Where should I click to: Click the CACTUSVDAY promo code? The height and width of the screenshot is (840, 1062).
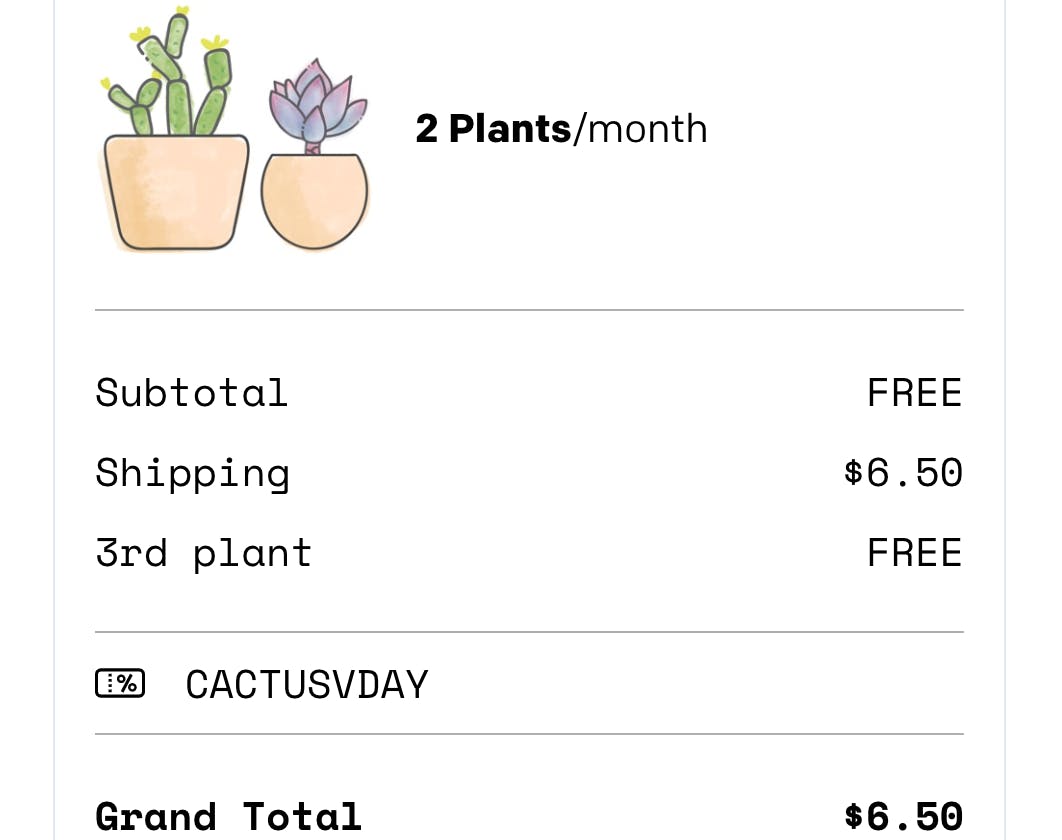coord(307,685)
